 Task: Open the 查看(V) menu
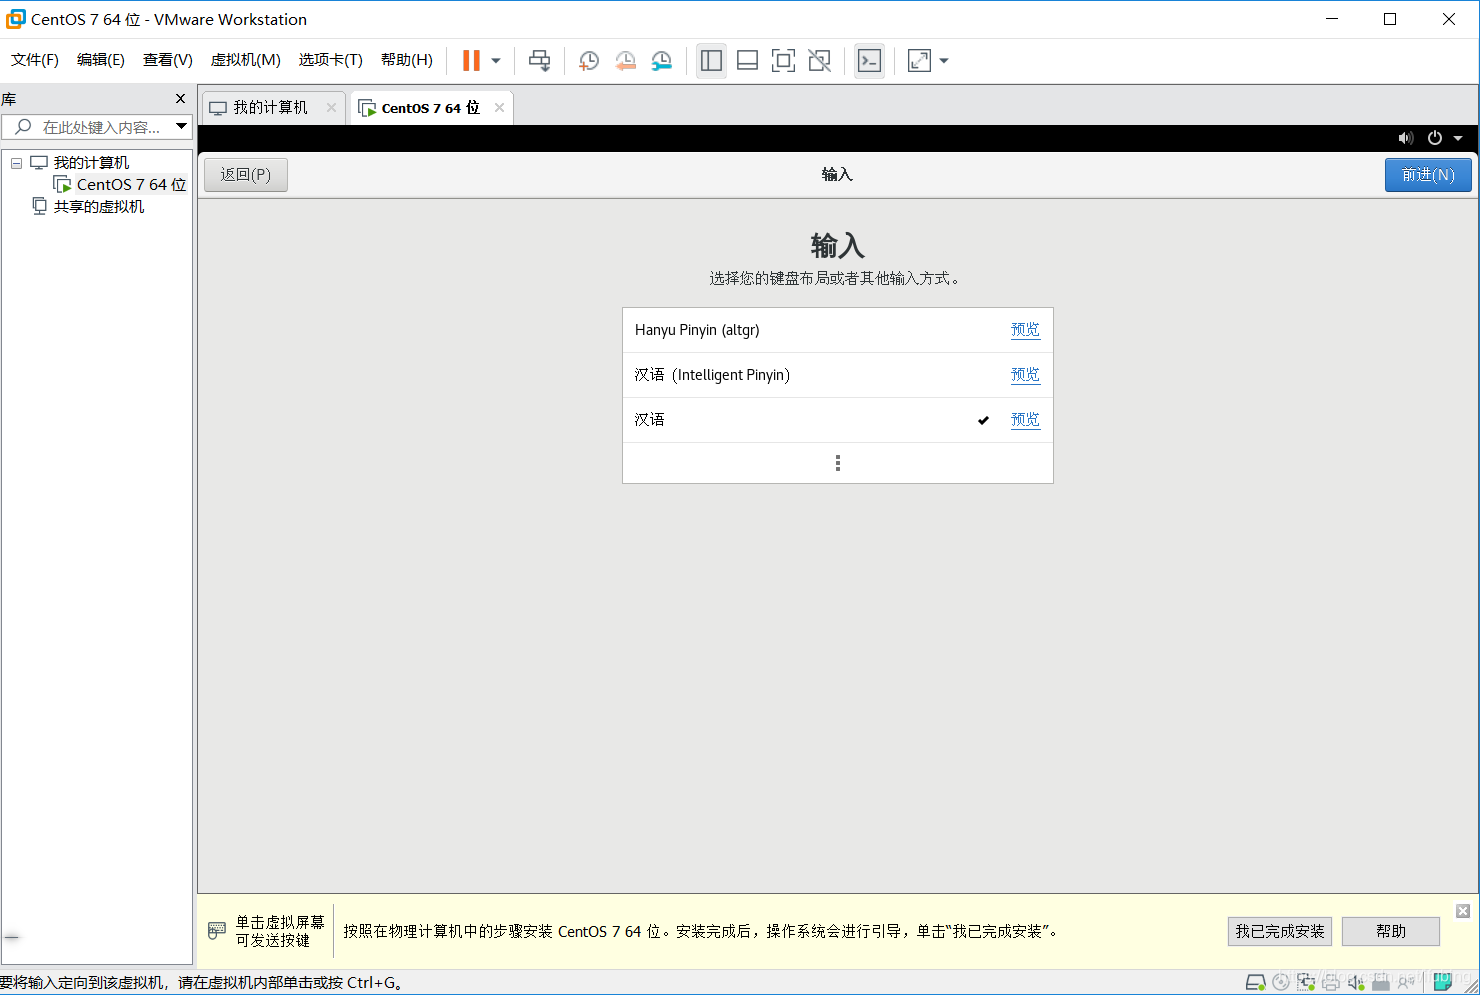pyautogui.click(x=168, y=60)
